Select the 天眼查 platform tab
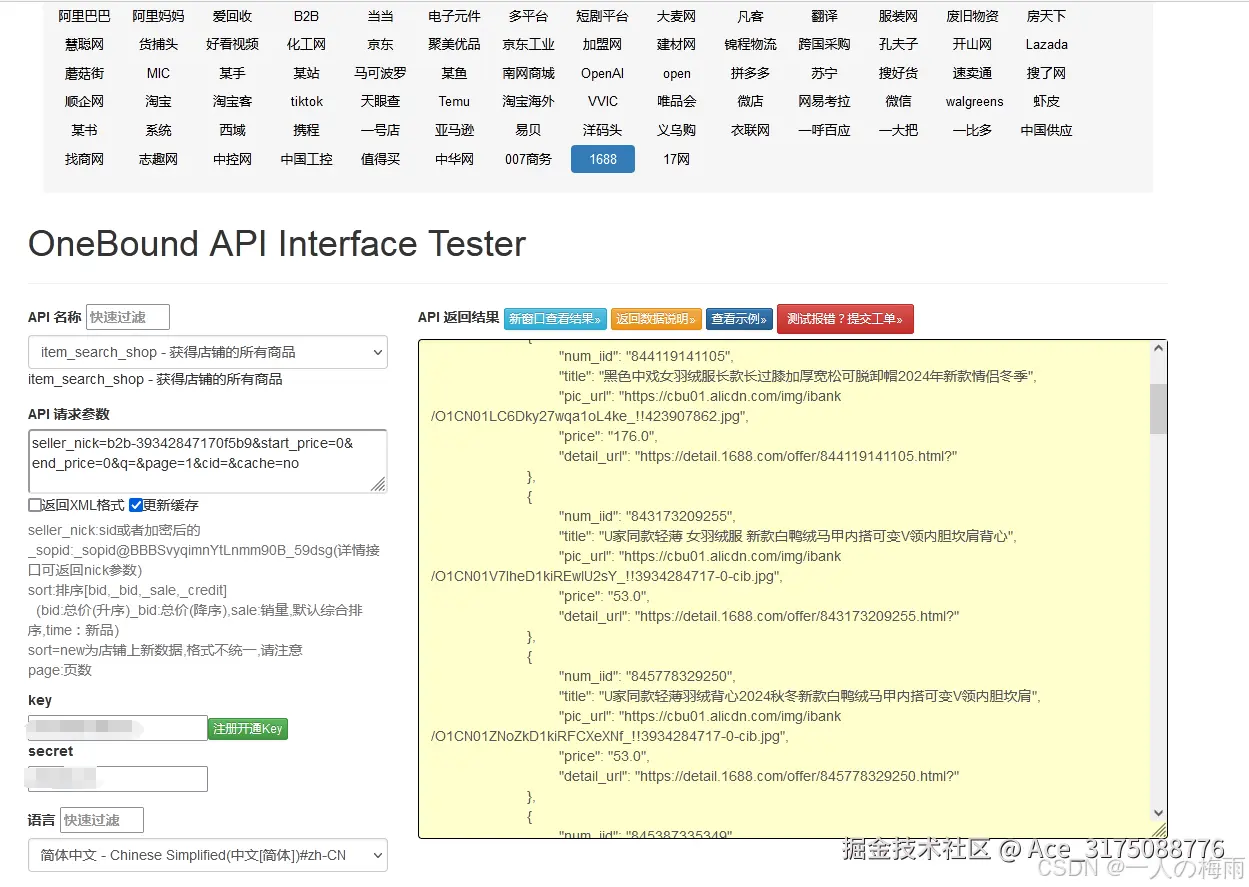The height and width of the screenshot is (887, 1249). 380,101
